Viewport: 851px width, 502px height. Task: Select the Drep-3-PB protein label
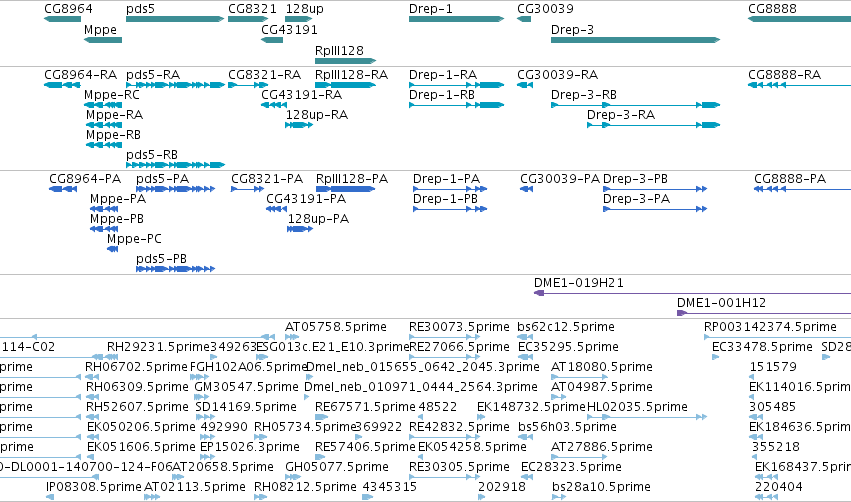pyautogui.click(x=635, y=179)
